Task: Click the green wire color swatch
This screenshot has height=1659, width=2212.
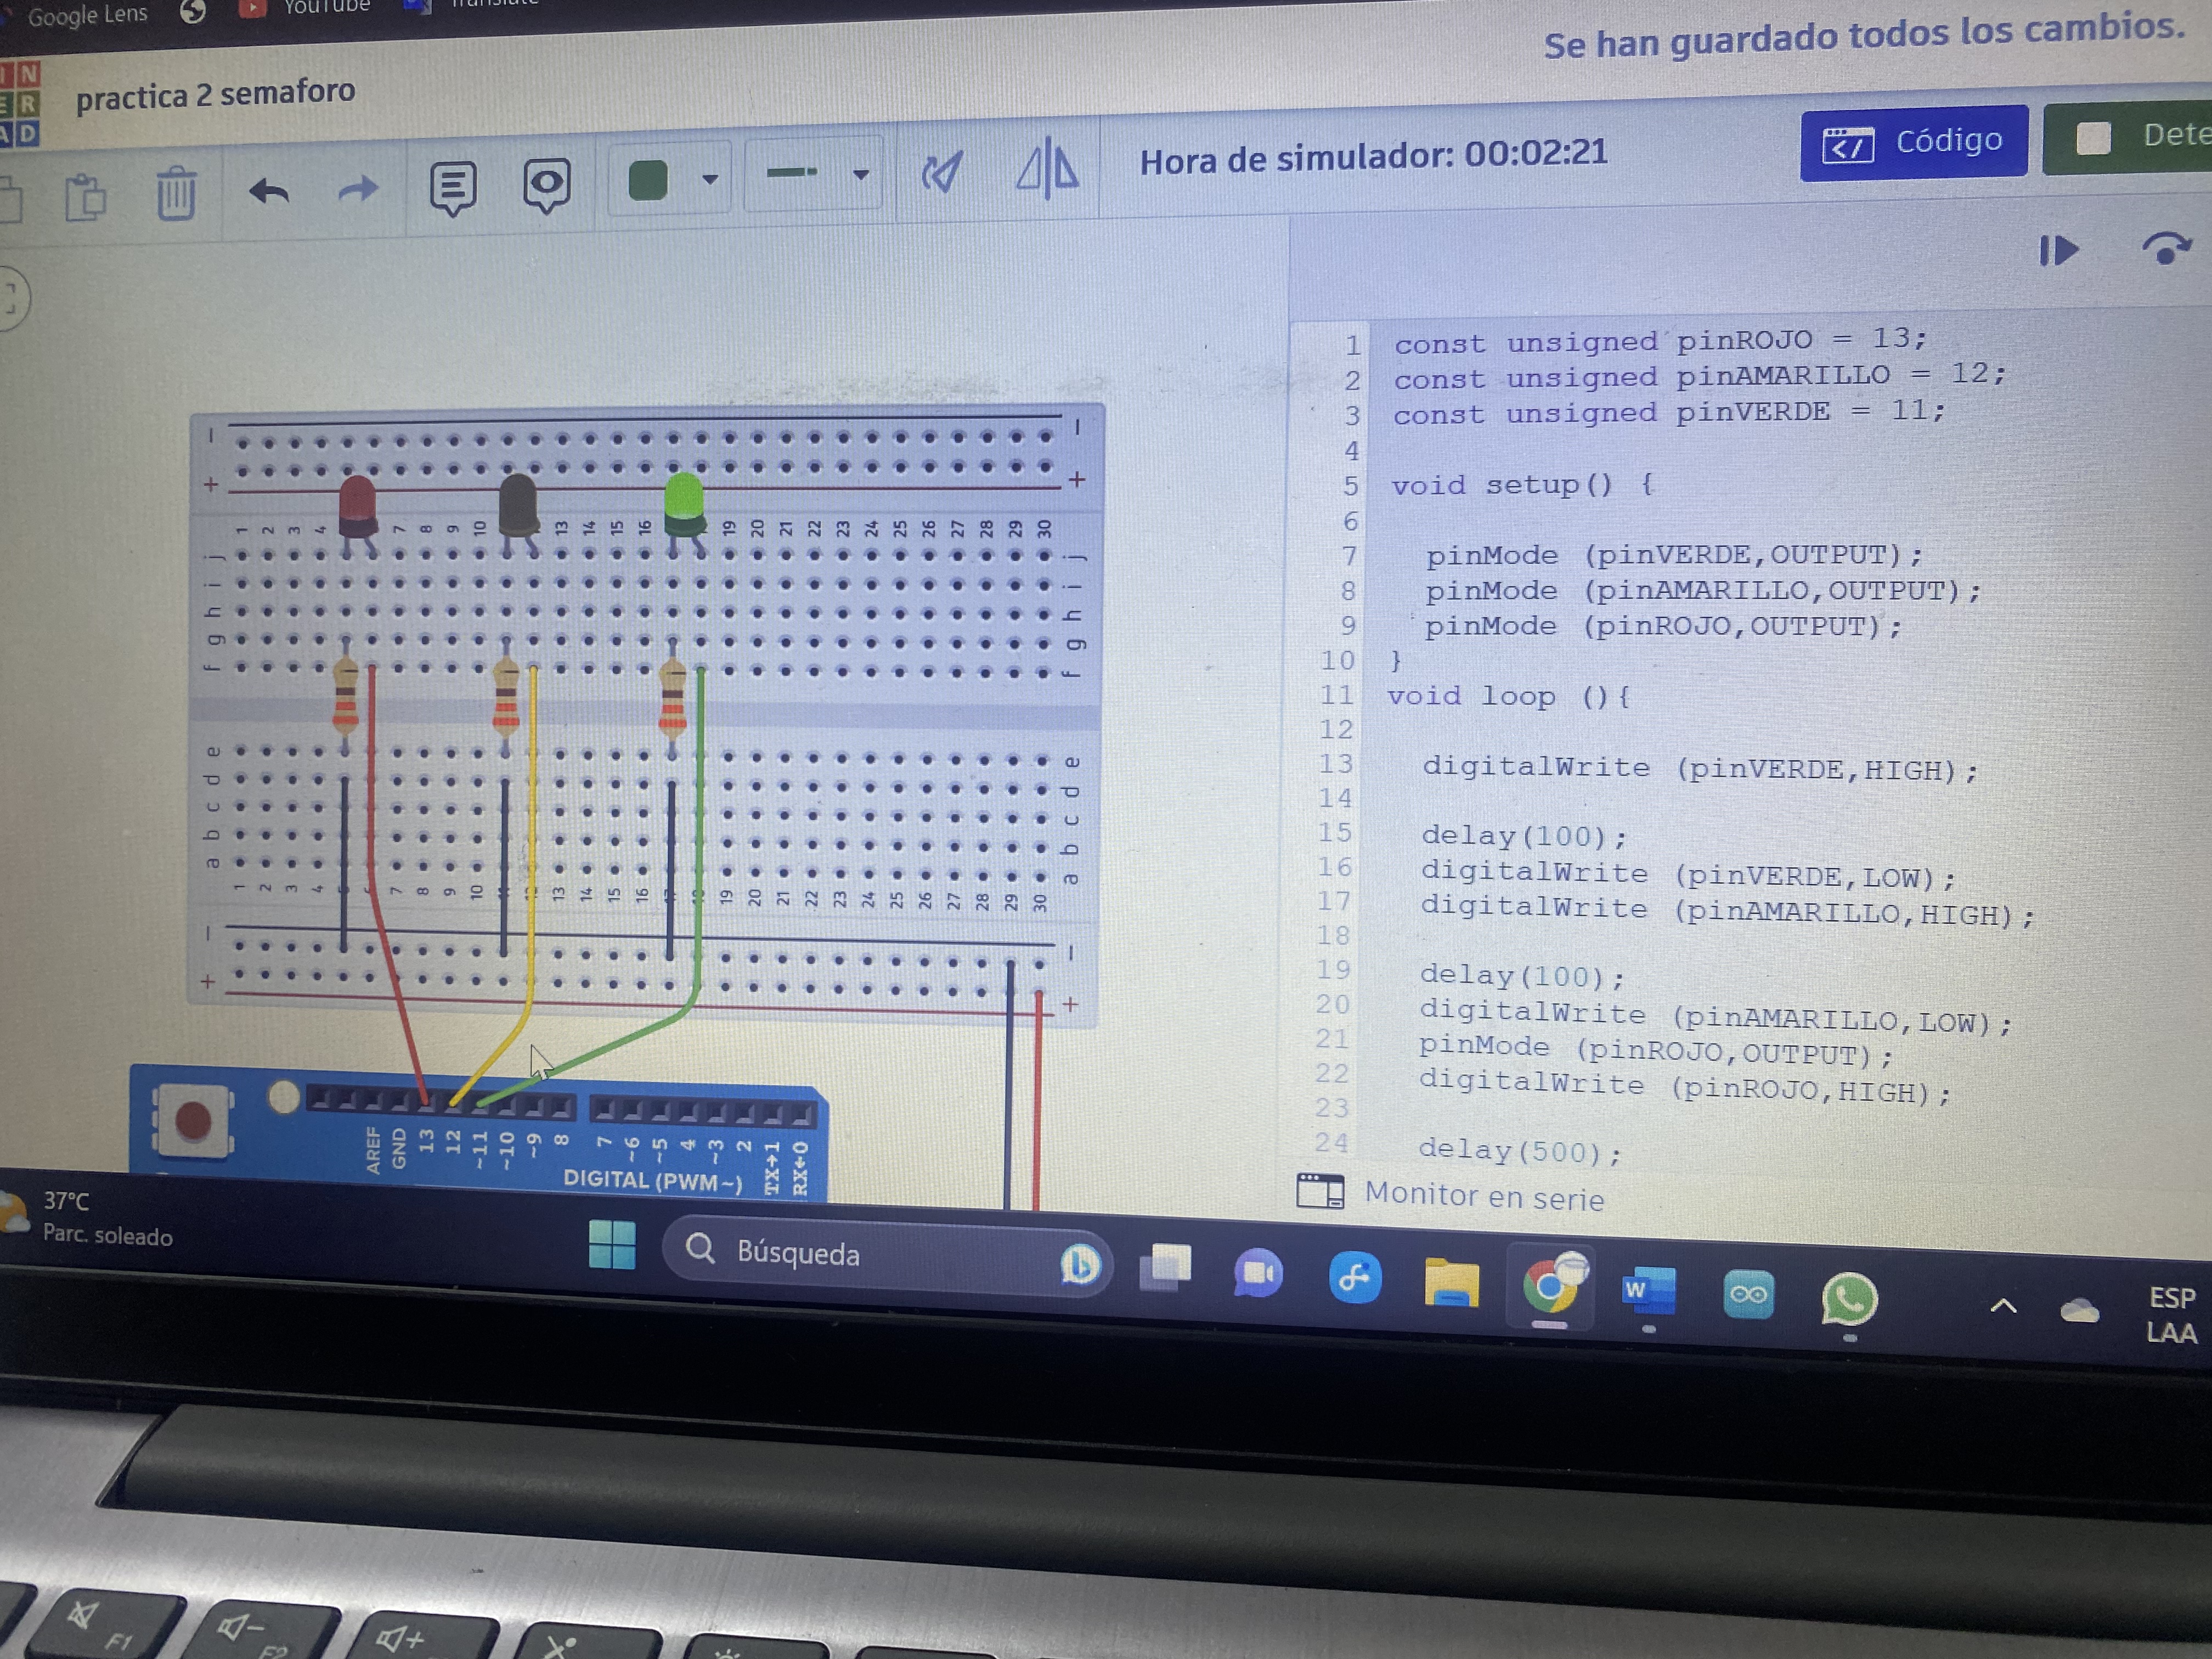Action: (648, 181)
